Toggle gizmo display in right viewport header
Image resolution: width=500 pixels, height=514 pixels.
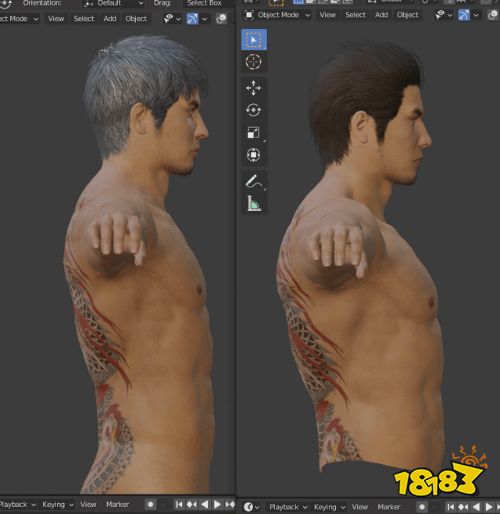(x=464, y=15)
